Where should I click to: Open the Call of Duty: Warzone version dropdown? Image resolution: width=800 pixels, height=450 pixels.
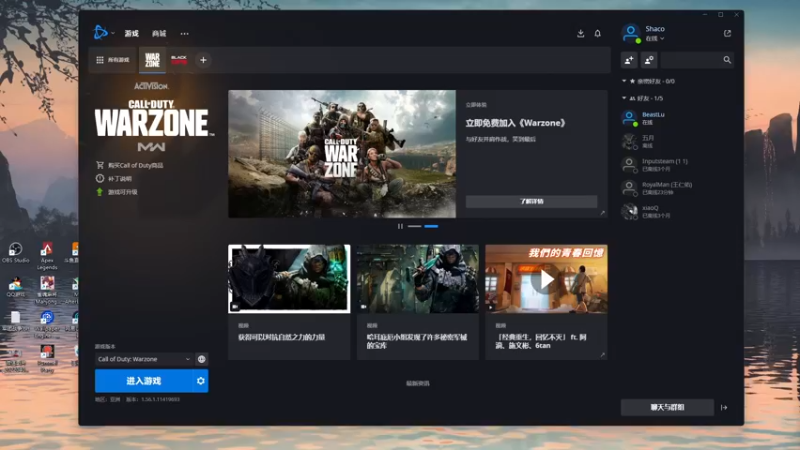(x=143, y=359)
